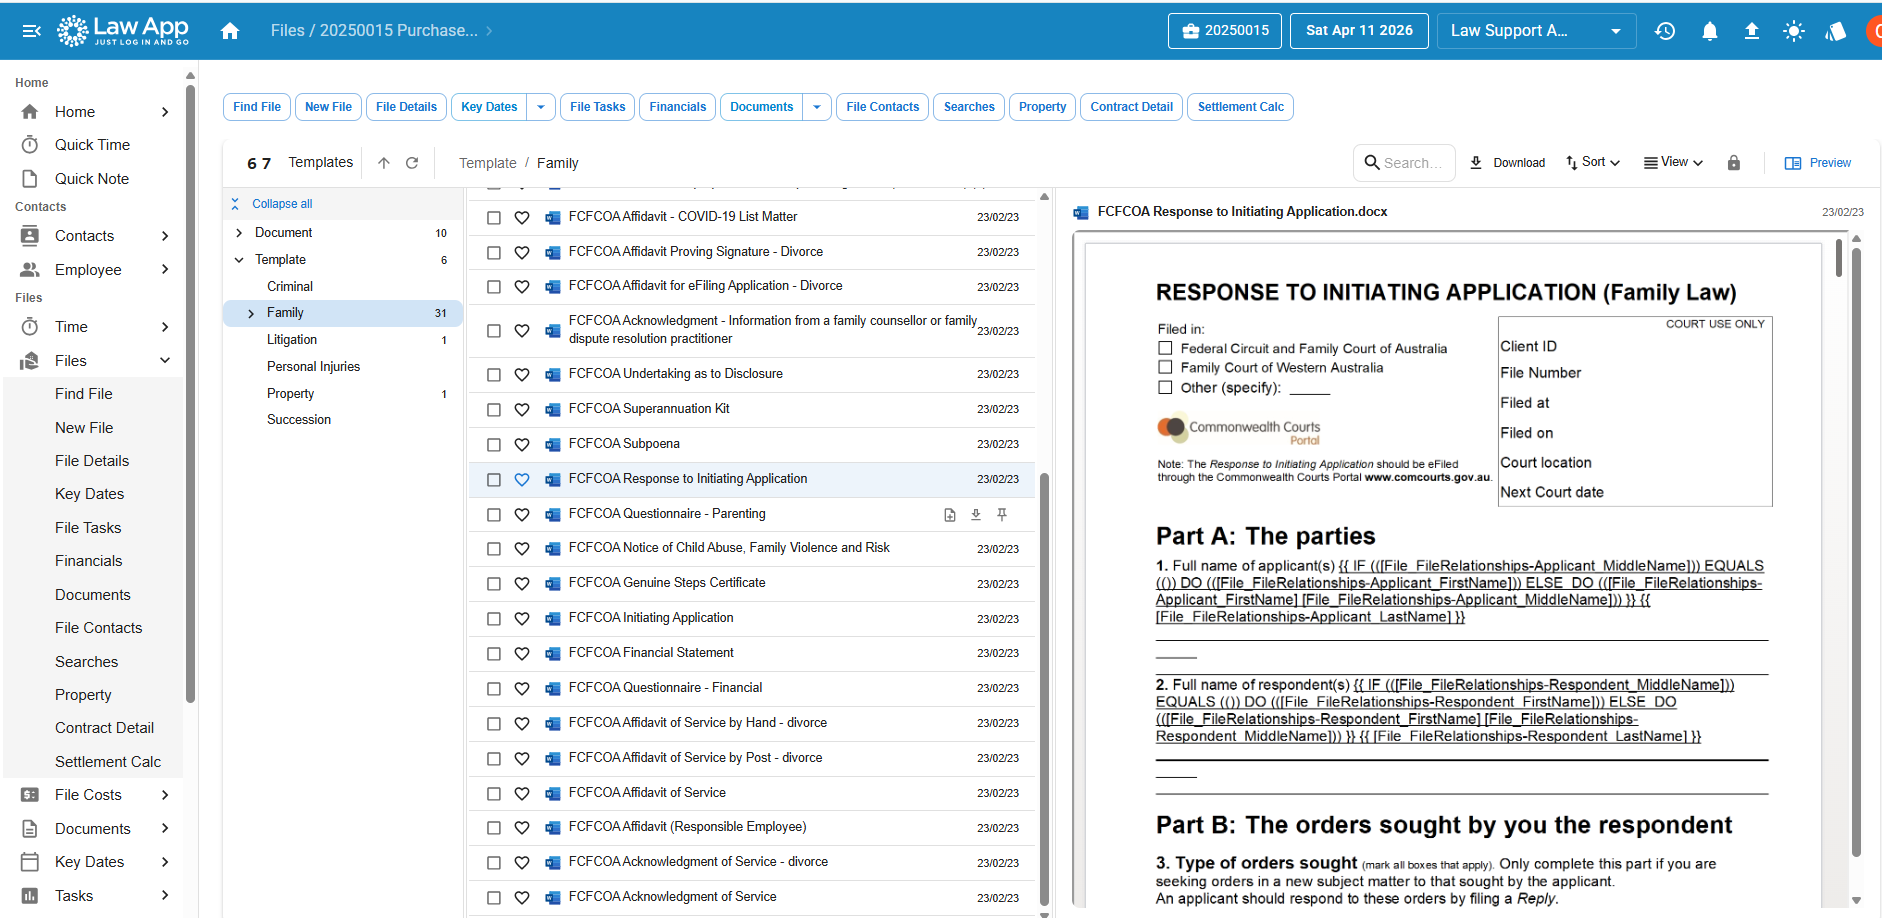Viewport: 1882px width, 918px height.
Task: Tick the FCFCOA Financial Statement checkbox
Action: point(494,654)
